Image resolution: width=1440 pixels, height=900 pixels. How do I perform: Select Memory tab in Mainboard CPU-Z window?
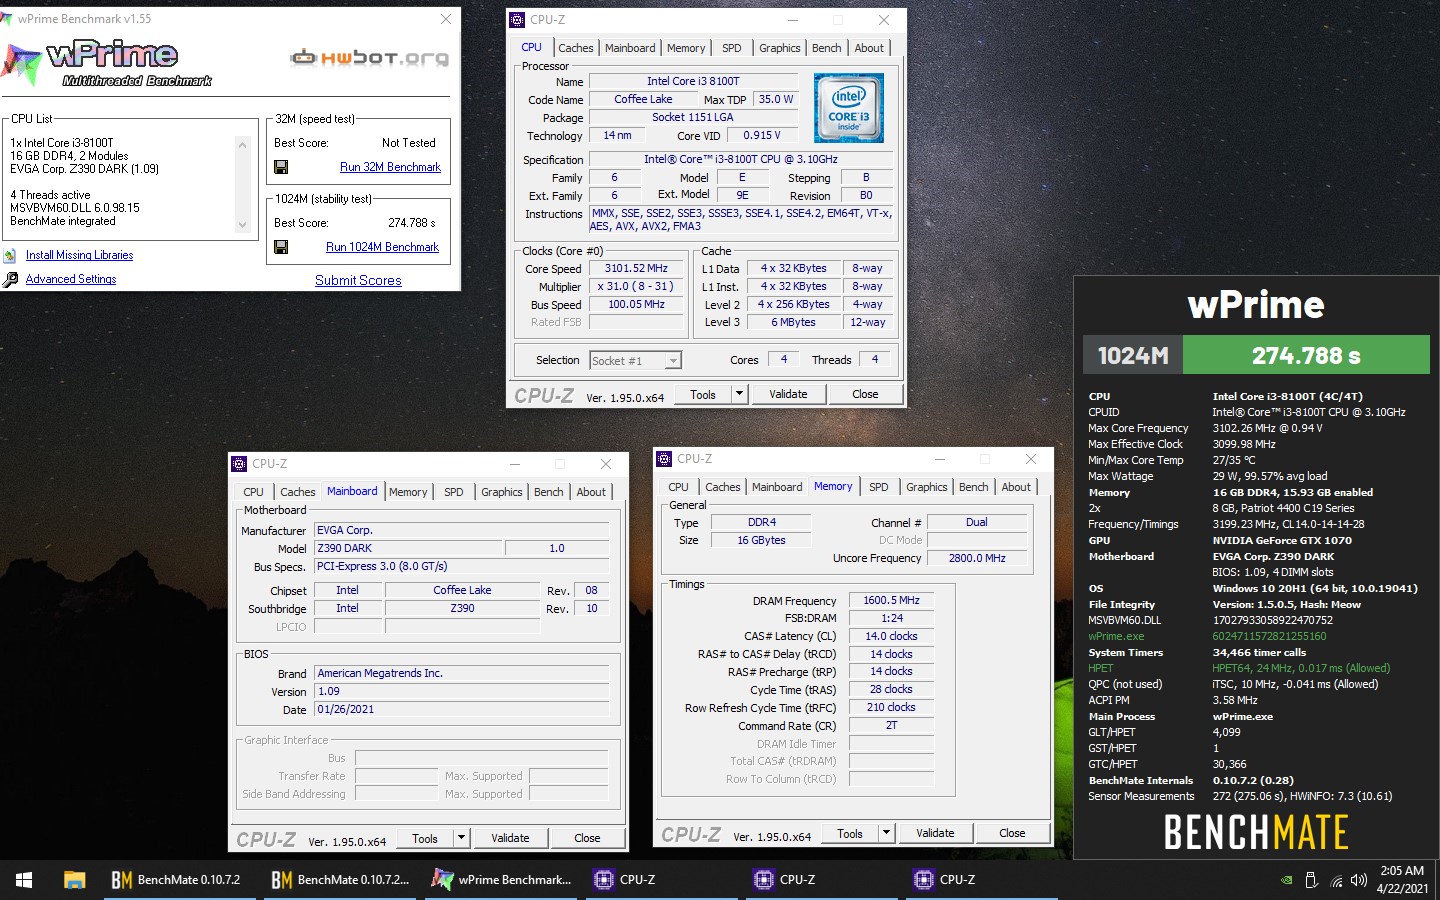click(408, 492)
